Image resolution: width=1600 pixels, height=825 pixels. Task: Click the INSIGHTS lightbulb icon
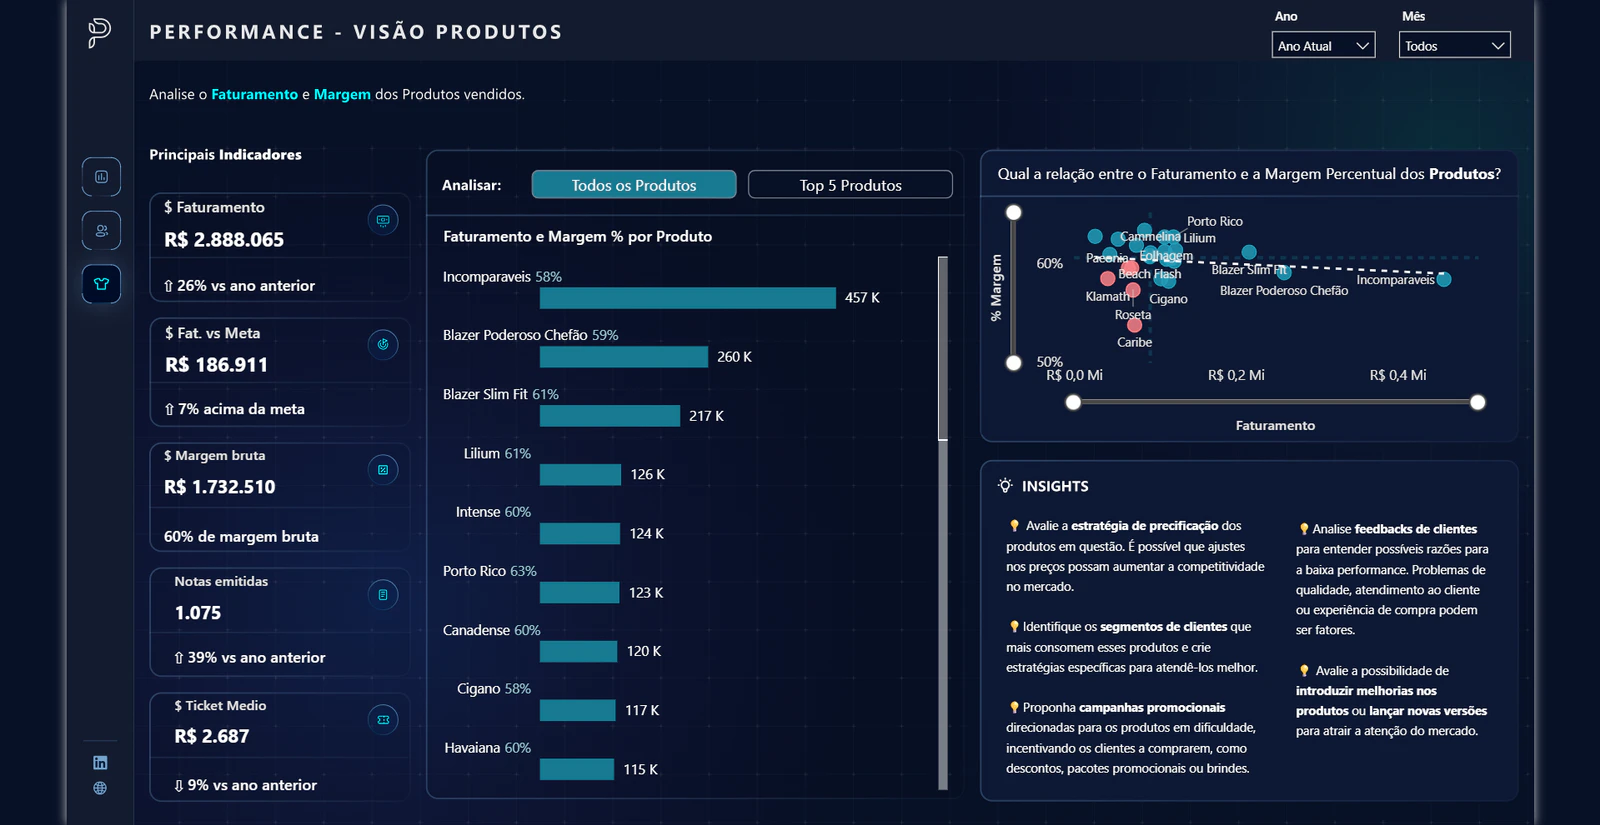pos(1005,486)
